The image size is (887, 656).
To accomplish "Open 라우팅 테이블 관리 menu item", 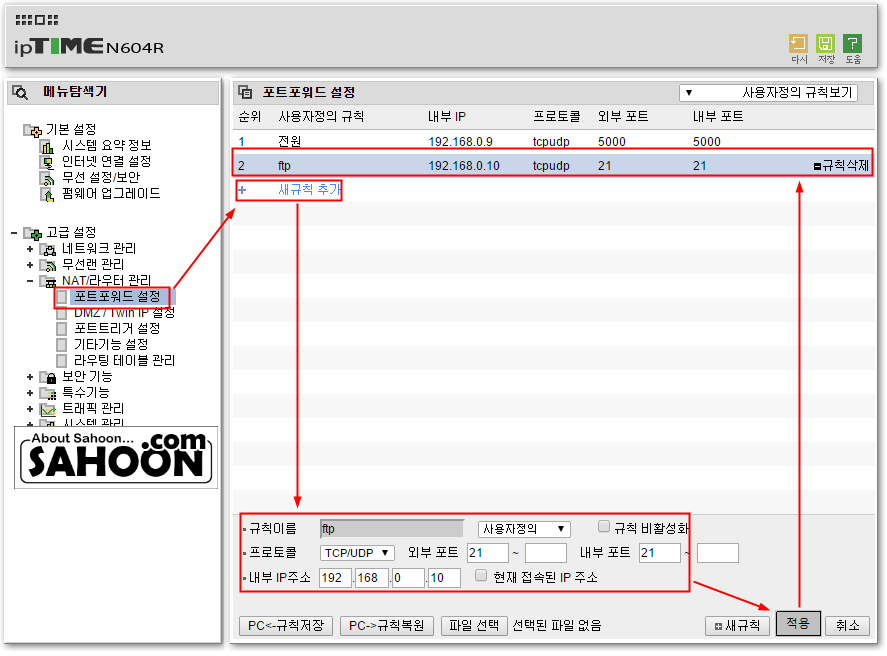I will click(124, 361).
